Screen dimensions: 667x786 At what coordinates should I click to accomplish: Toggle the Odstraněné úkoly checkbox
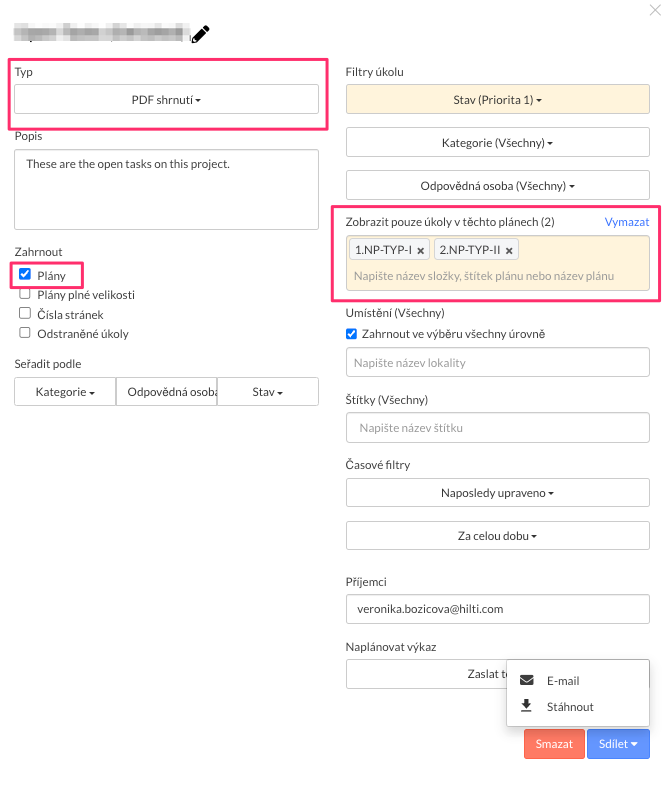25,334
